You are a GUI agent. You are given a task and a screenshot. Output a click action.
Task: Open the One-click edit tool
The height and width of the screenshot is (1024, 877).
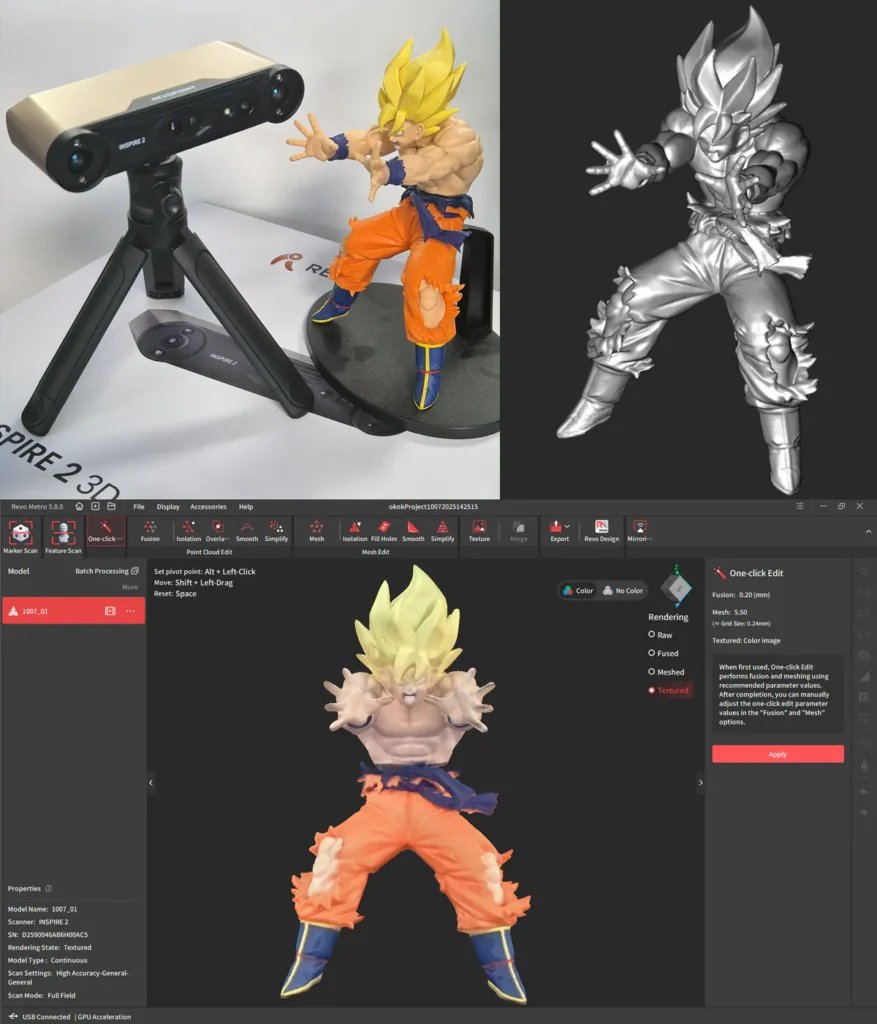pos(105,532)
